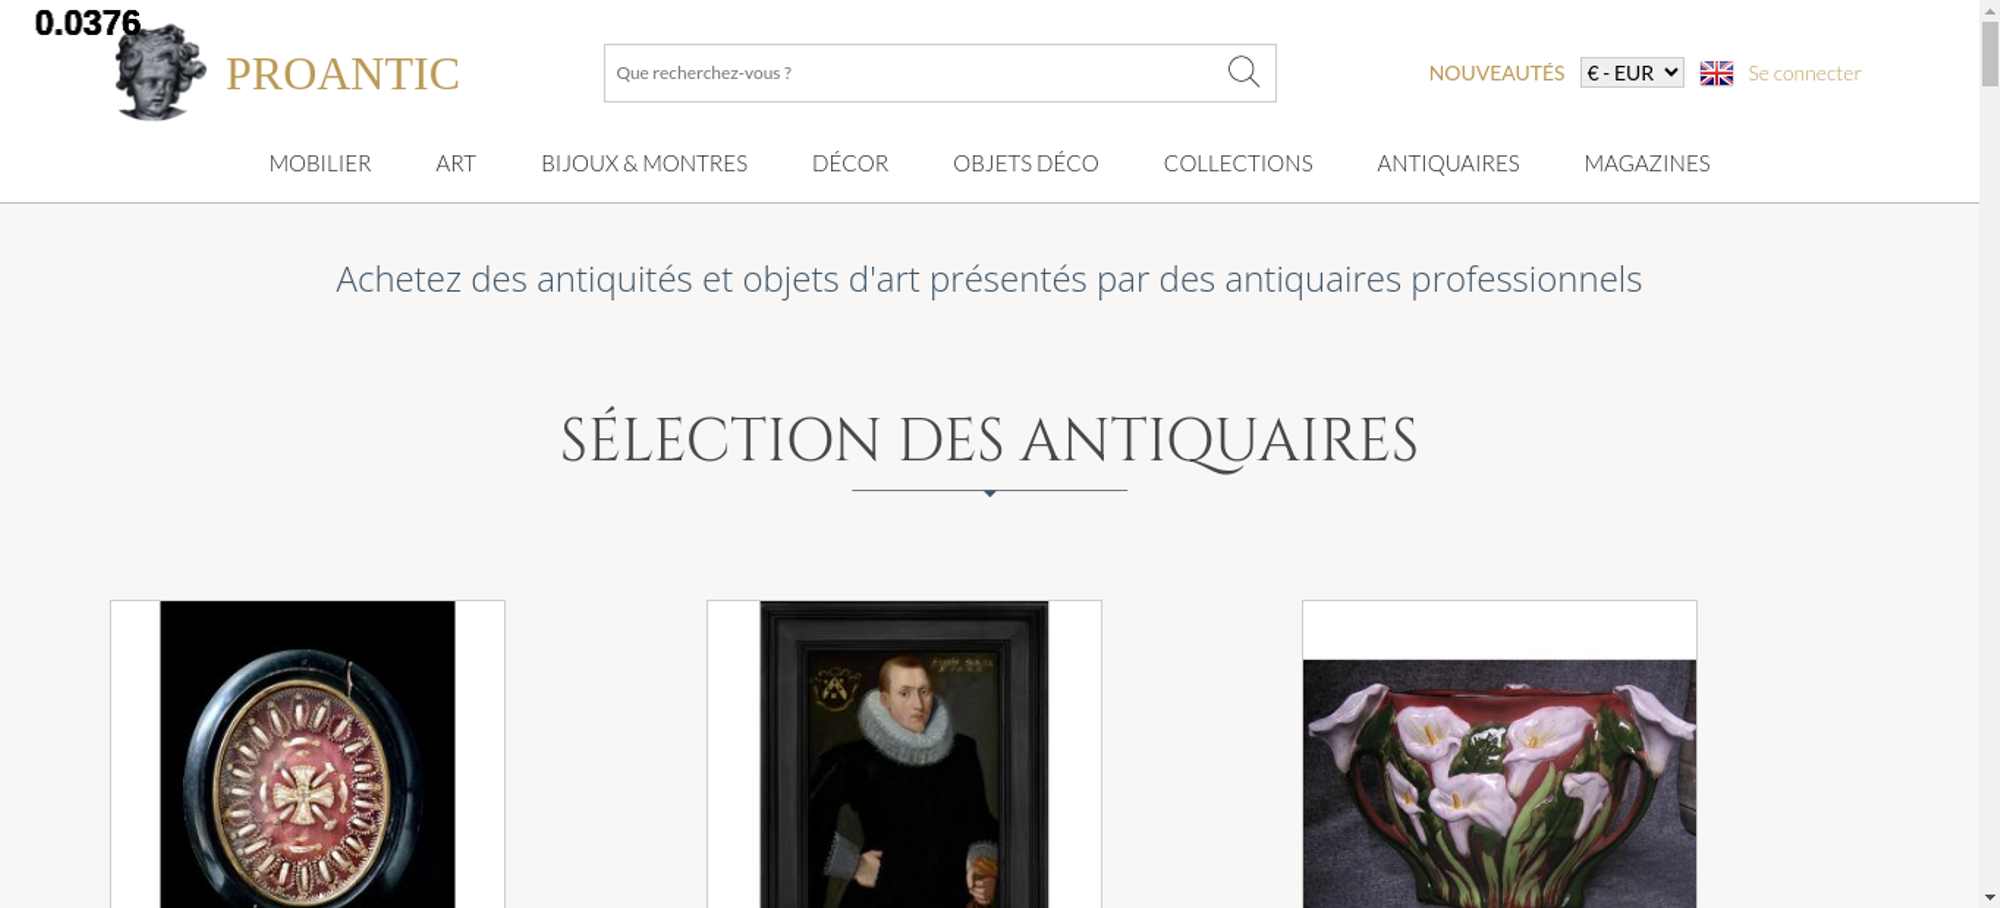Click the Se connecter link
Screen dimensions: 2000x908
1804,73
